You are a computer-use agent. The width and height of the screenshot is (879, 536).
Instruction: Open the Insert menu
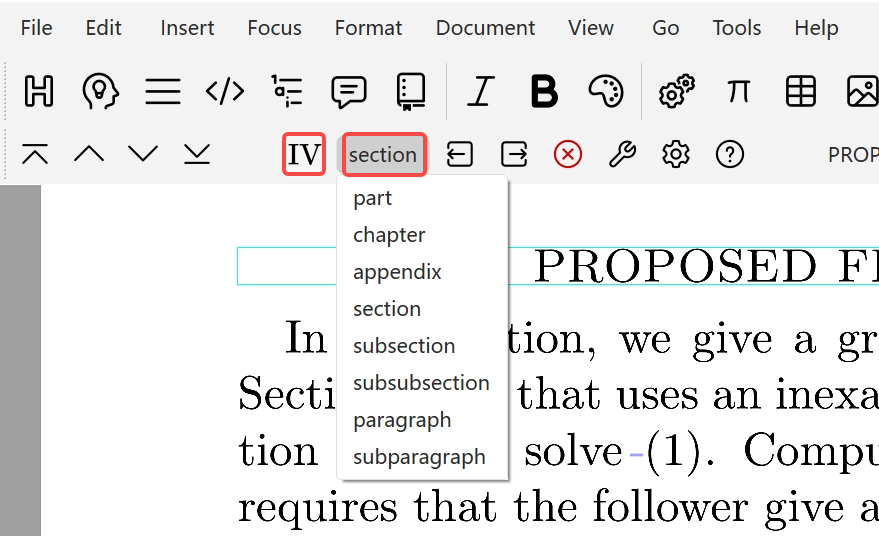[187, 28]
